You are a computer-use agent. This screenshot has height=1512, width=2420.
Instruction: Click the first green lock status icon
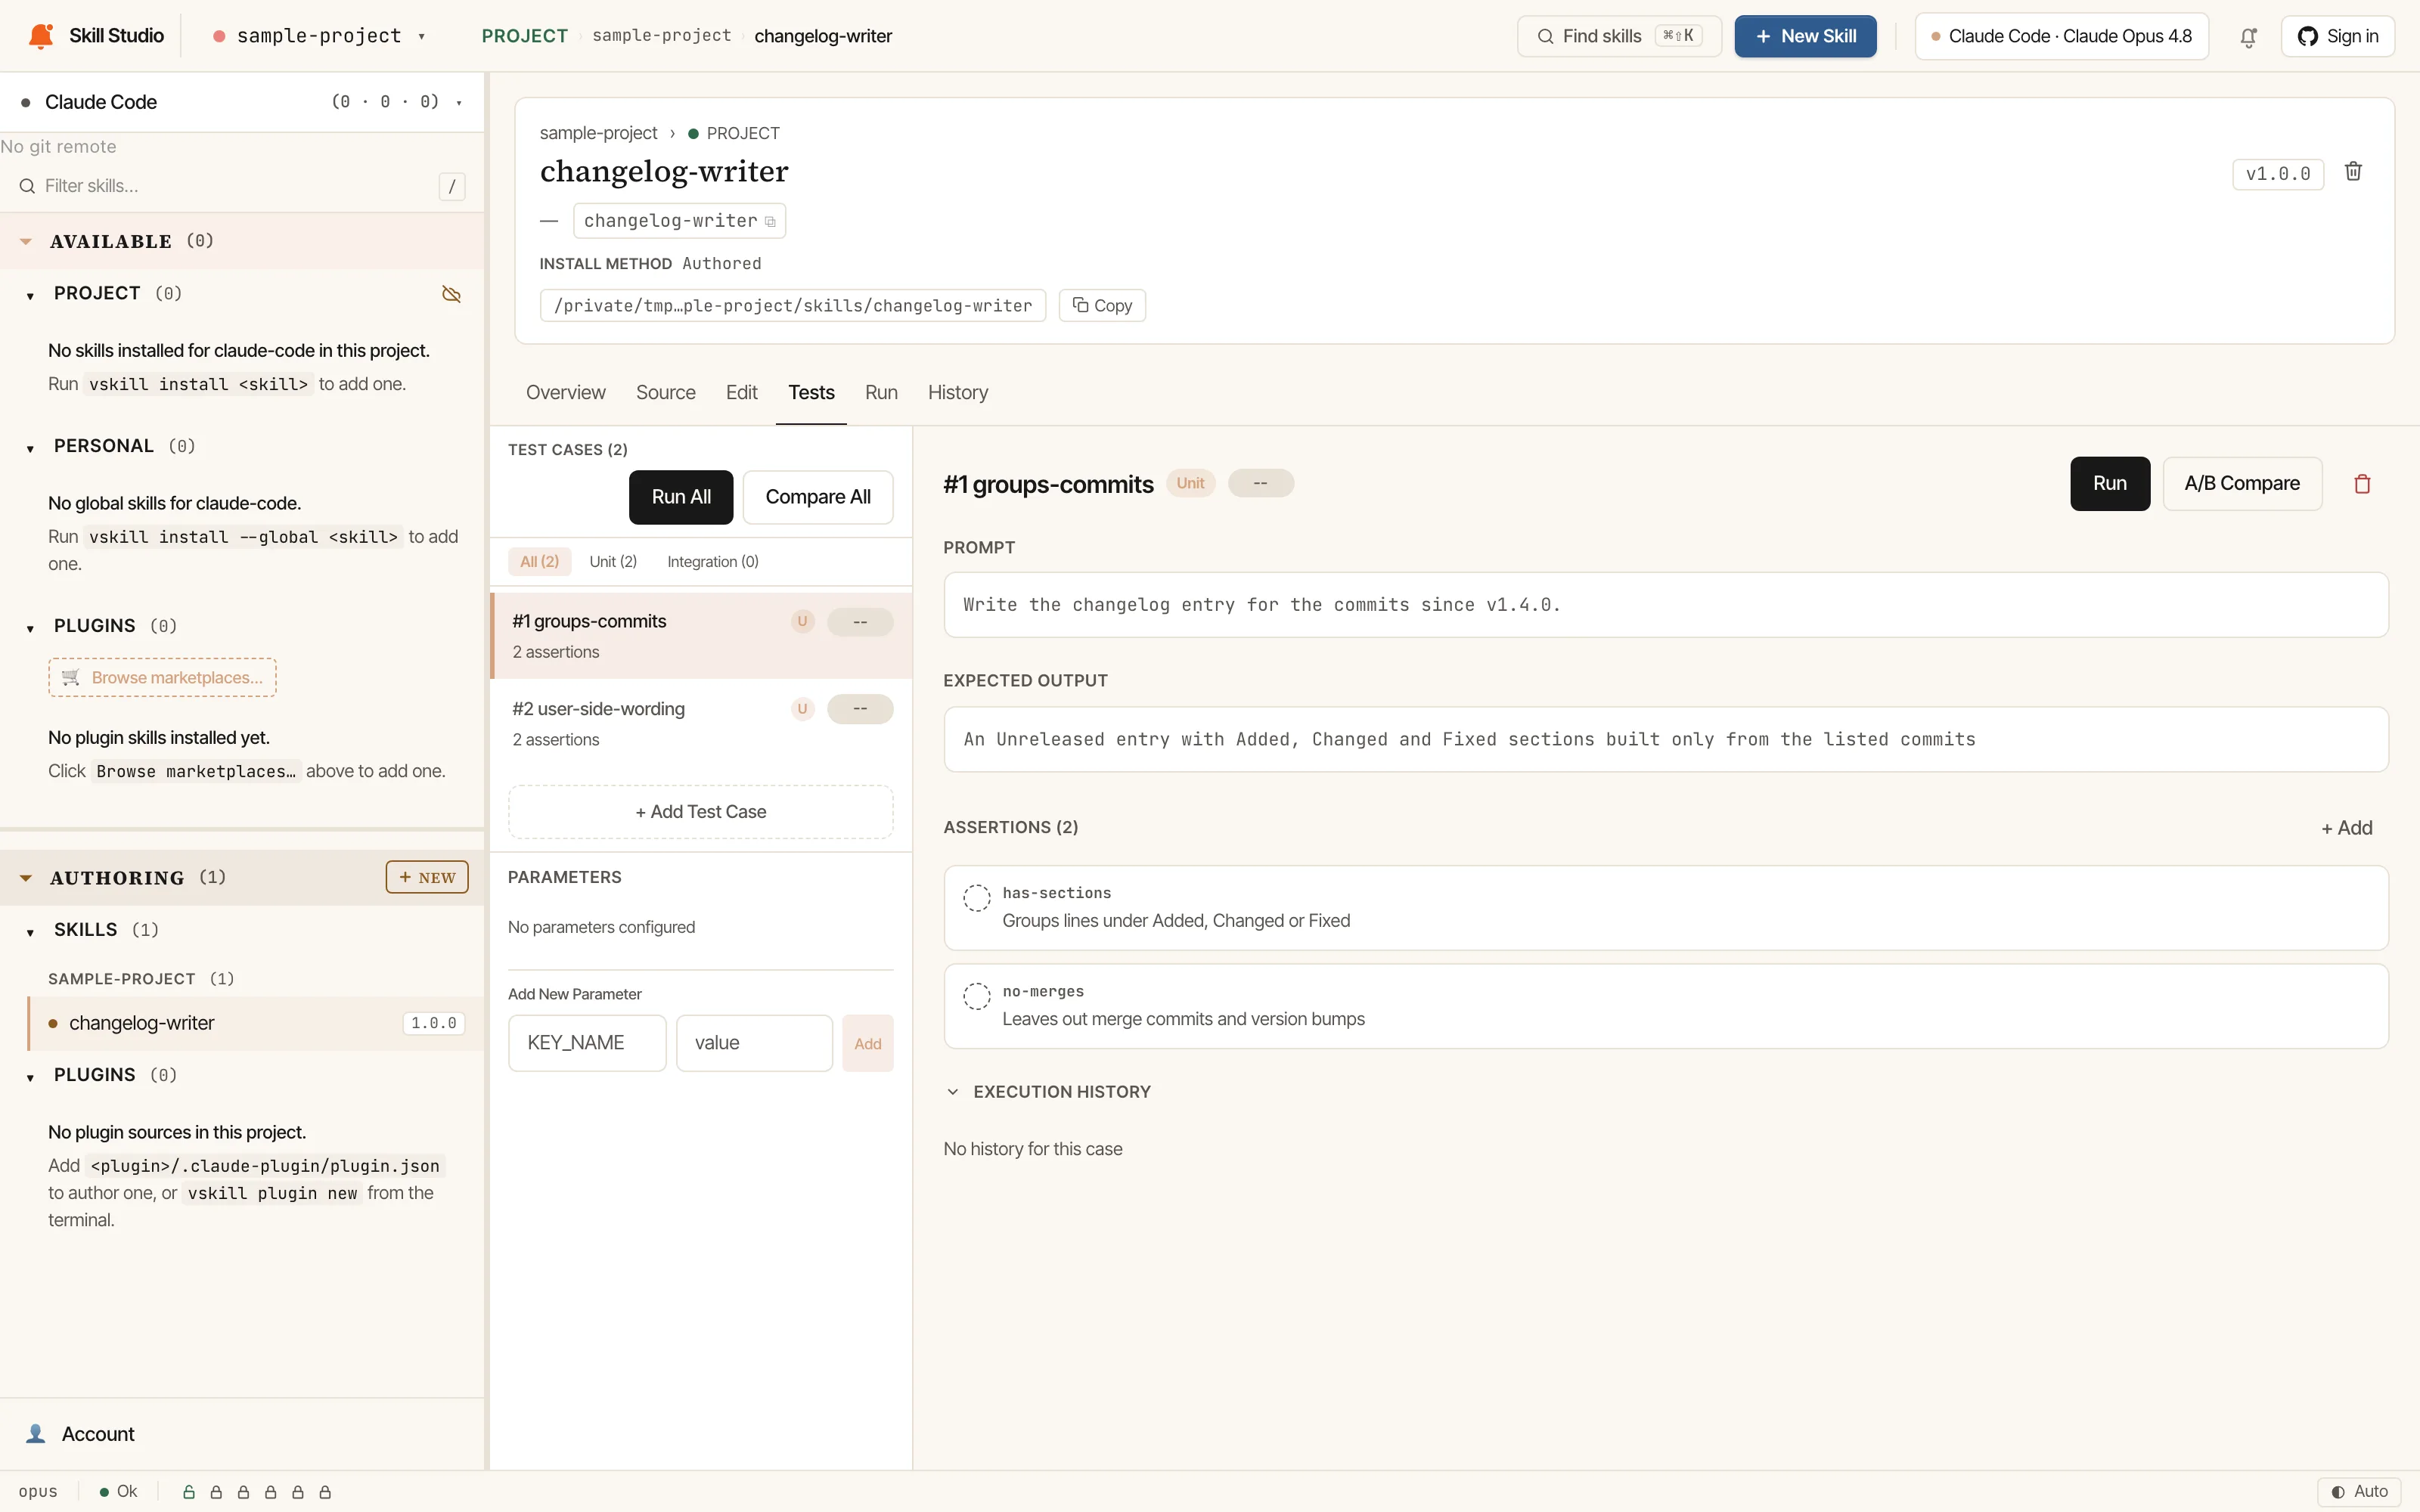[189, 1492]
